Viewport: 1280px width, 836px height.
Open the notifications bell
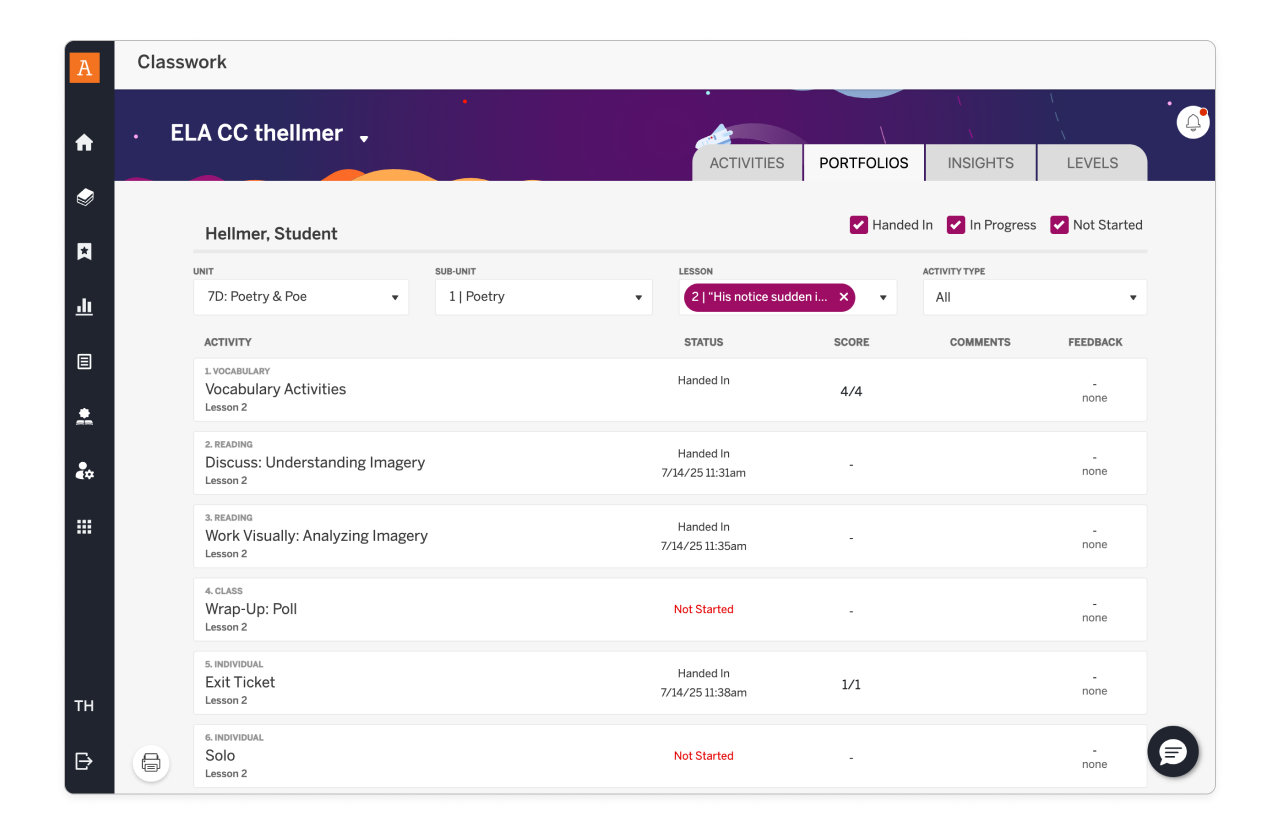pyautogui.click(x=1192, y=123)
